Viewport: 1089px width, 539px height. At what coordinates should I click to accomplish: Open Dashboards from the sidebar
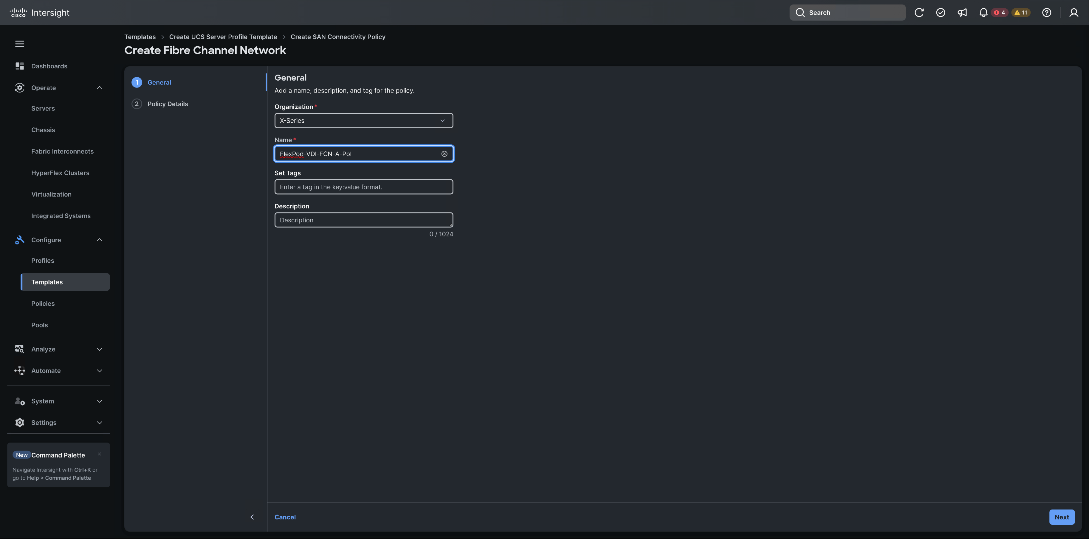point(49,66)
